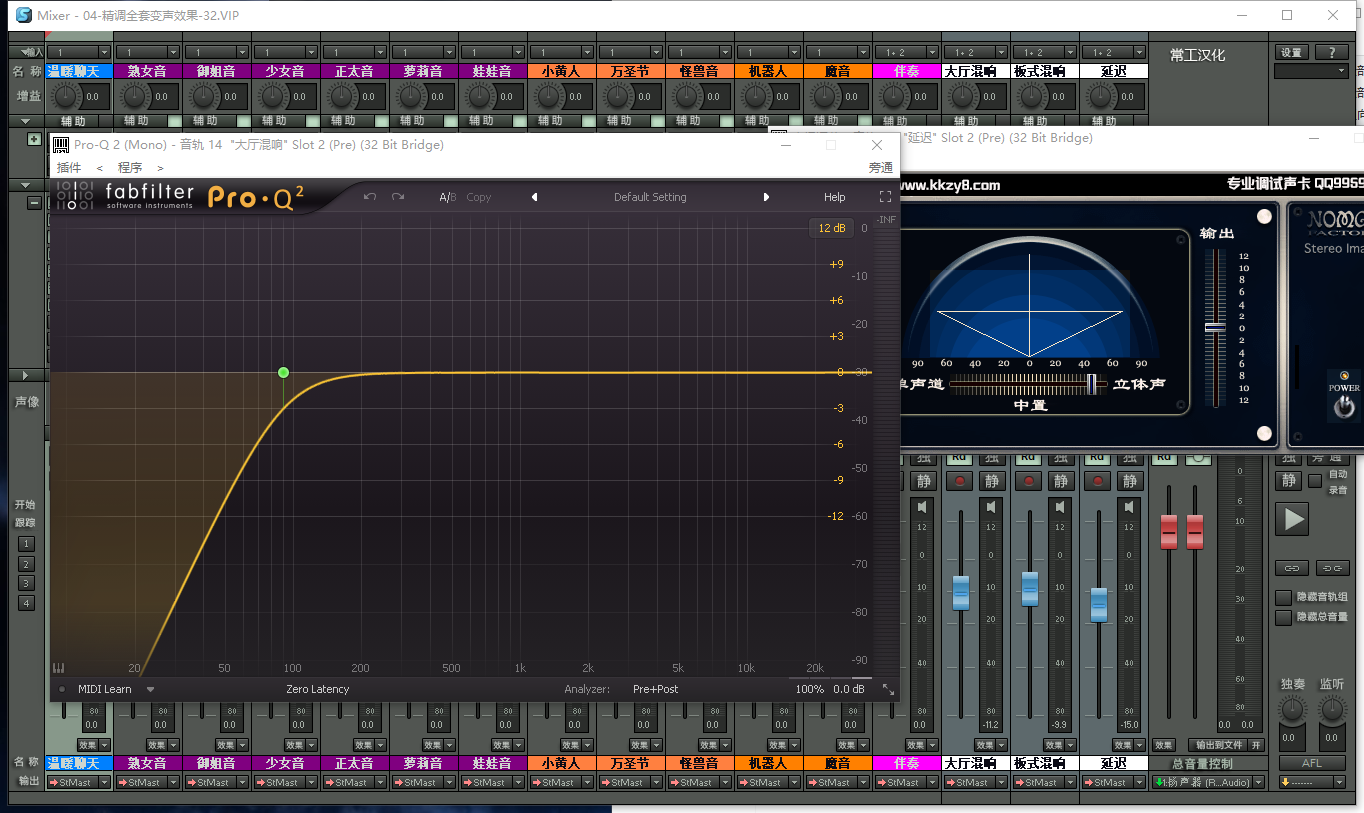Turn the 增益 gain knob for 温暖聊天

click(x=66, y=97)
